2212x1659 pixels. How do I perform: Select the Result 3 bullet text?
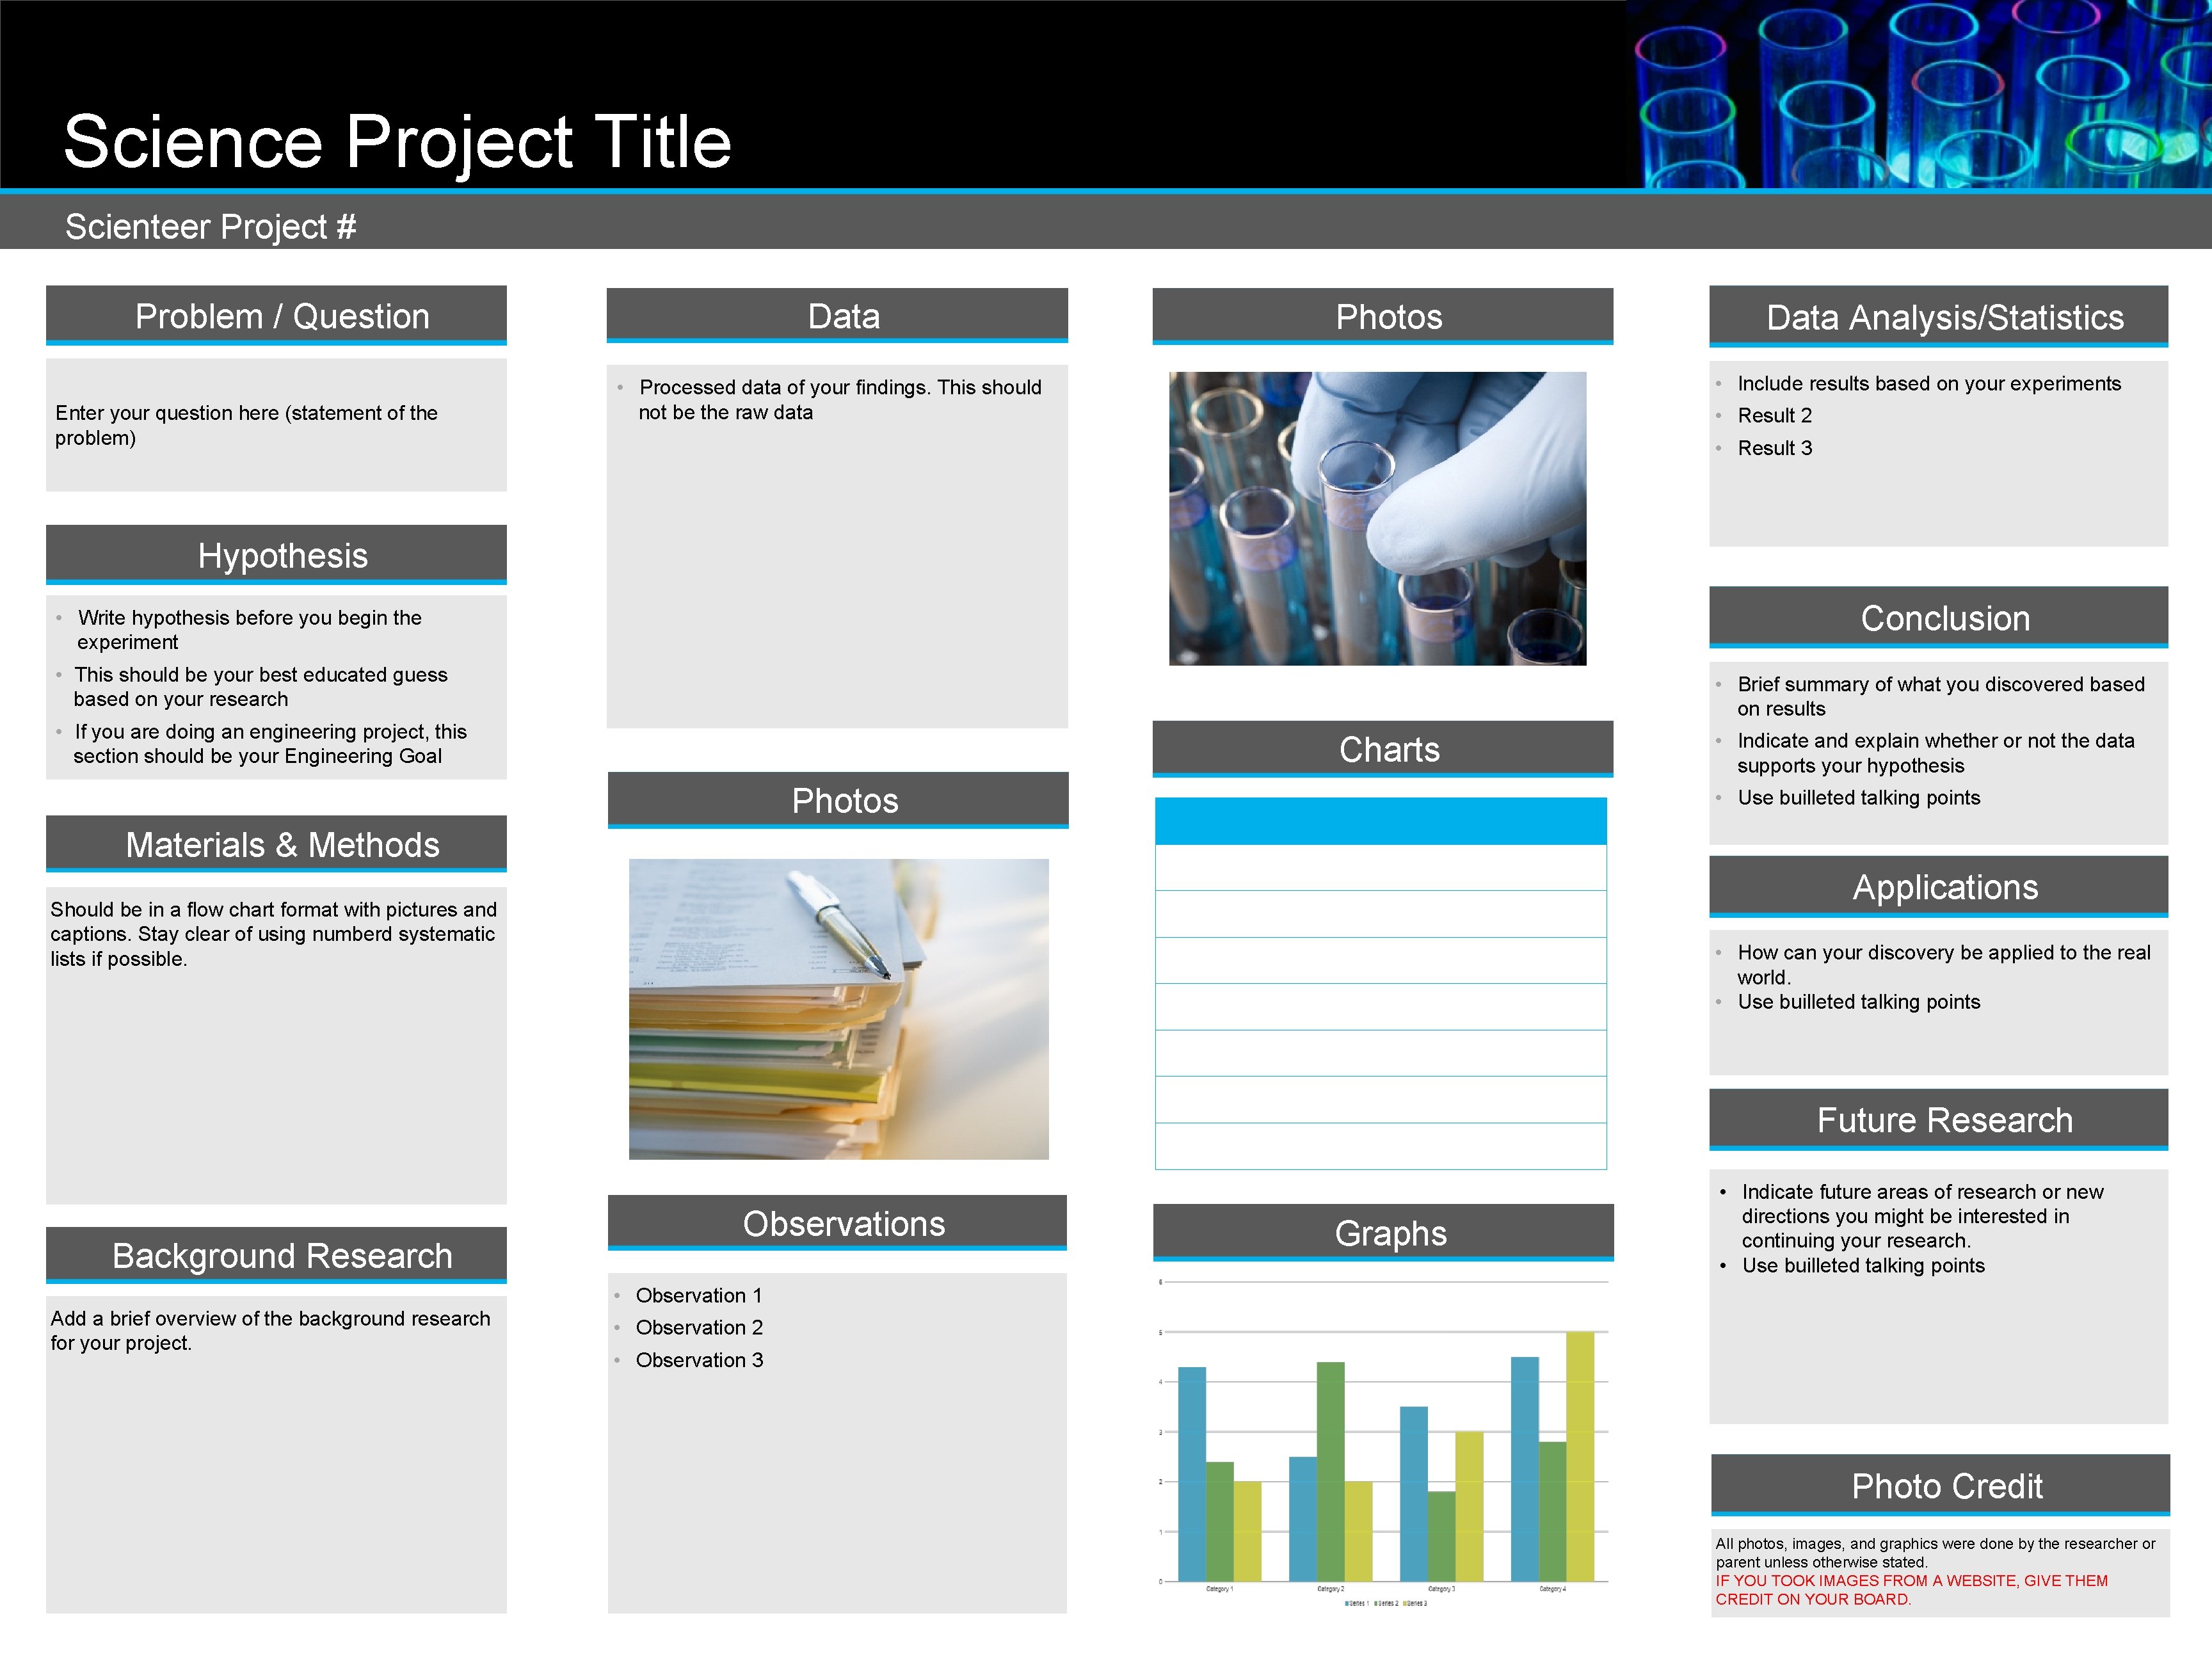click(x=1774, y=448)
